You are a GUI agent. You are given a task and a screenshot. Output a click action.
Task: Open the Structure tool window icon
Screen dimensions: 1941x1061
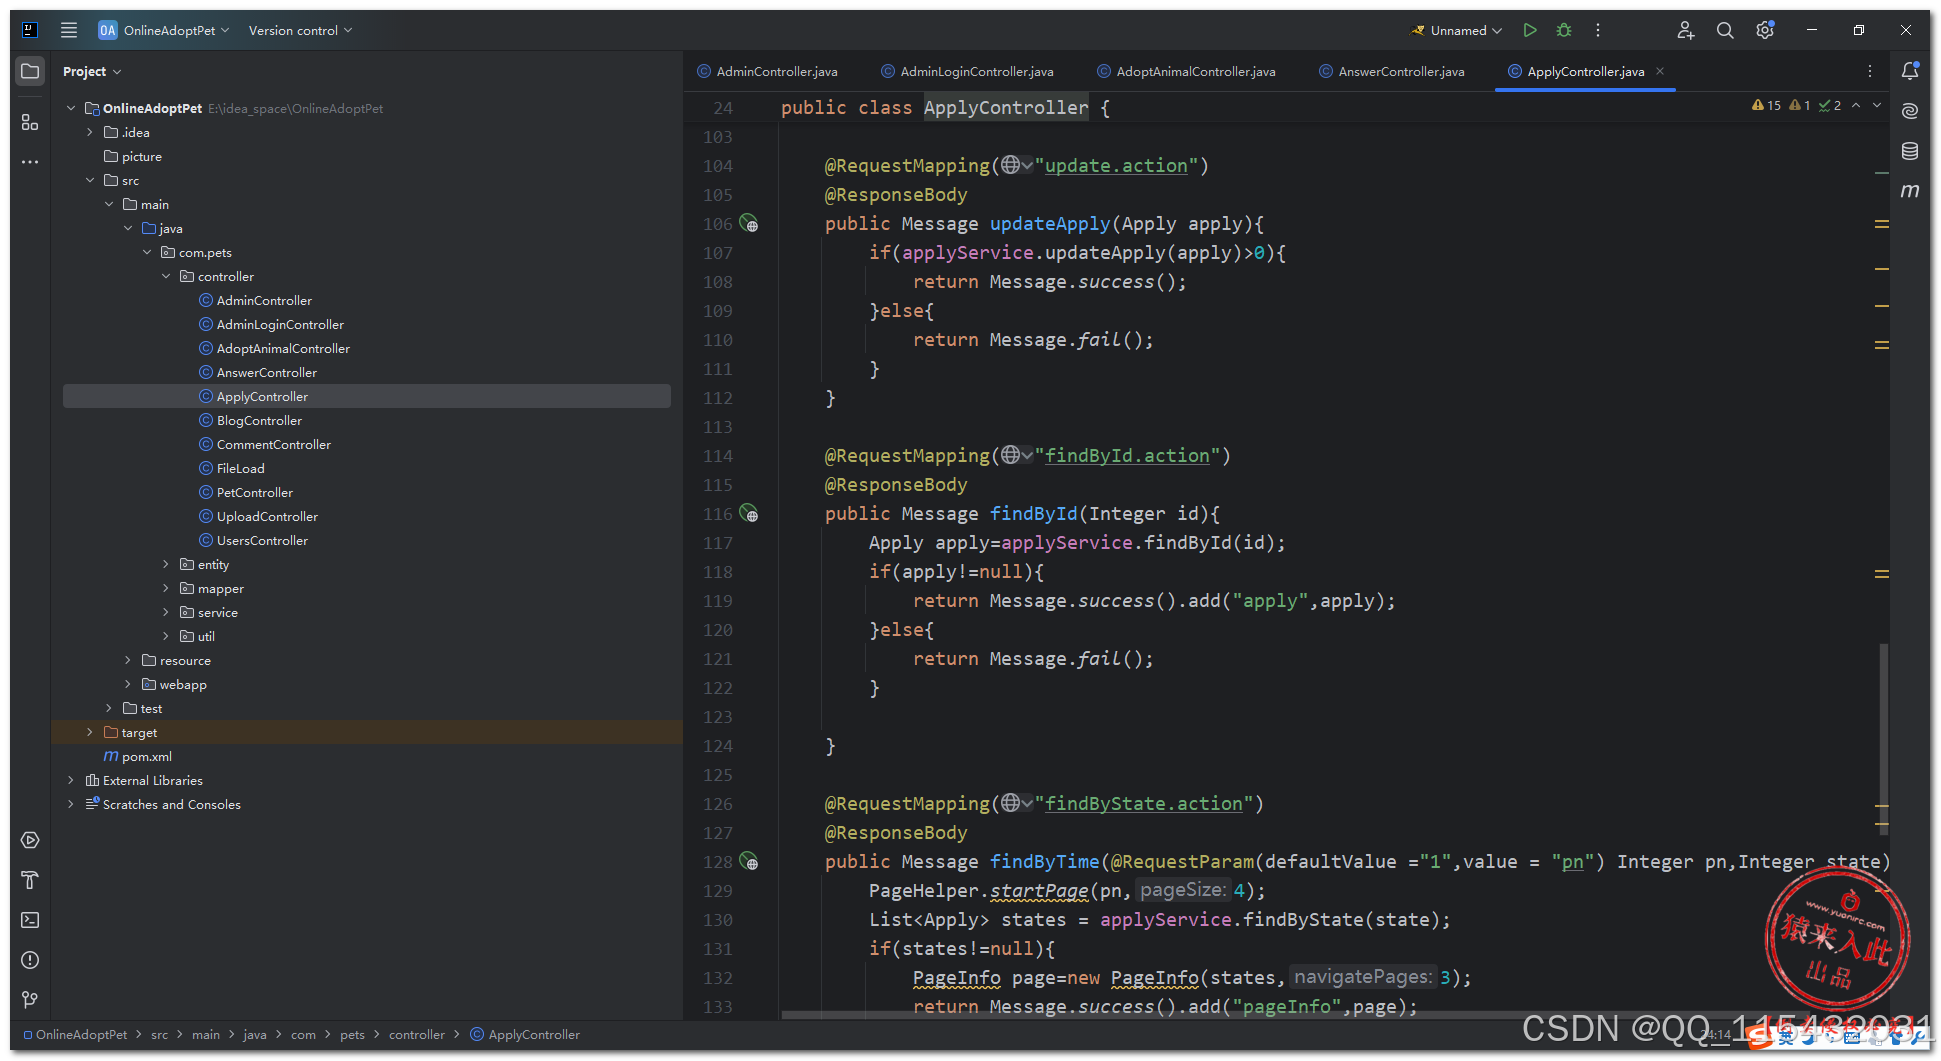30,122
